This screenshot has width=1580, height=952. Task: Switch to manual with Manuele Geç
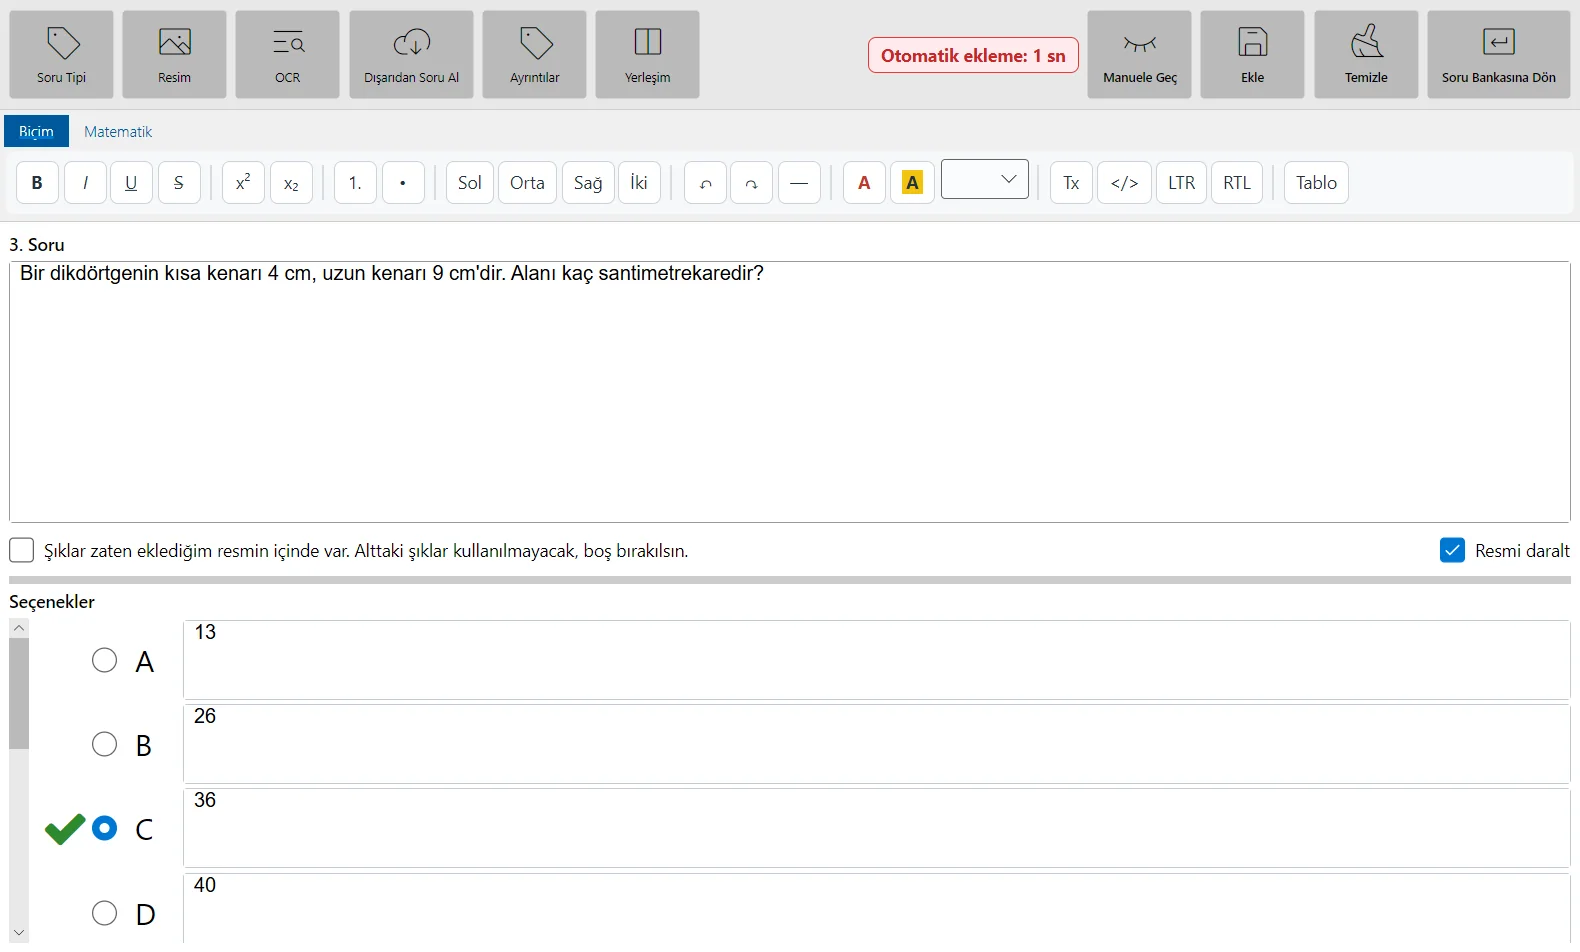tap(1139, 54)
